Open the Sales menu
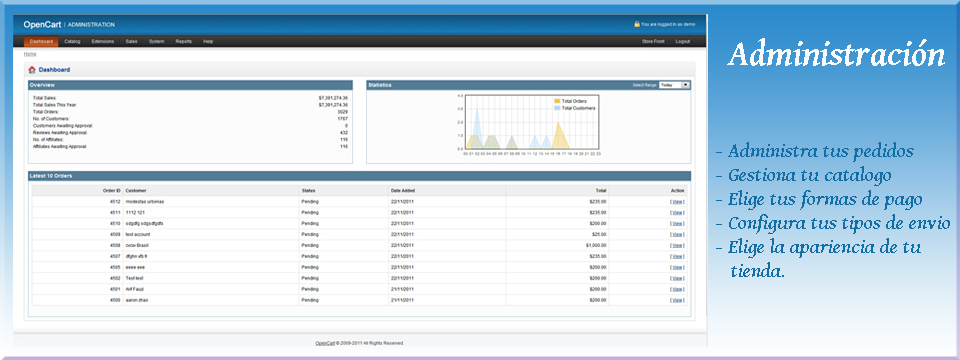 coord(132,42)
